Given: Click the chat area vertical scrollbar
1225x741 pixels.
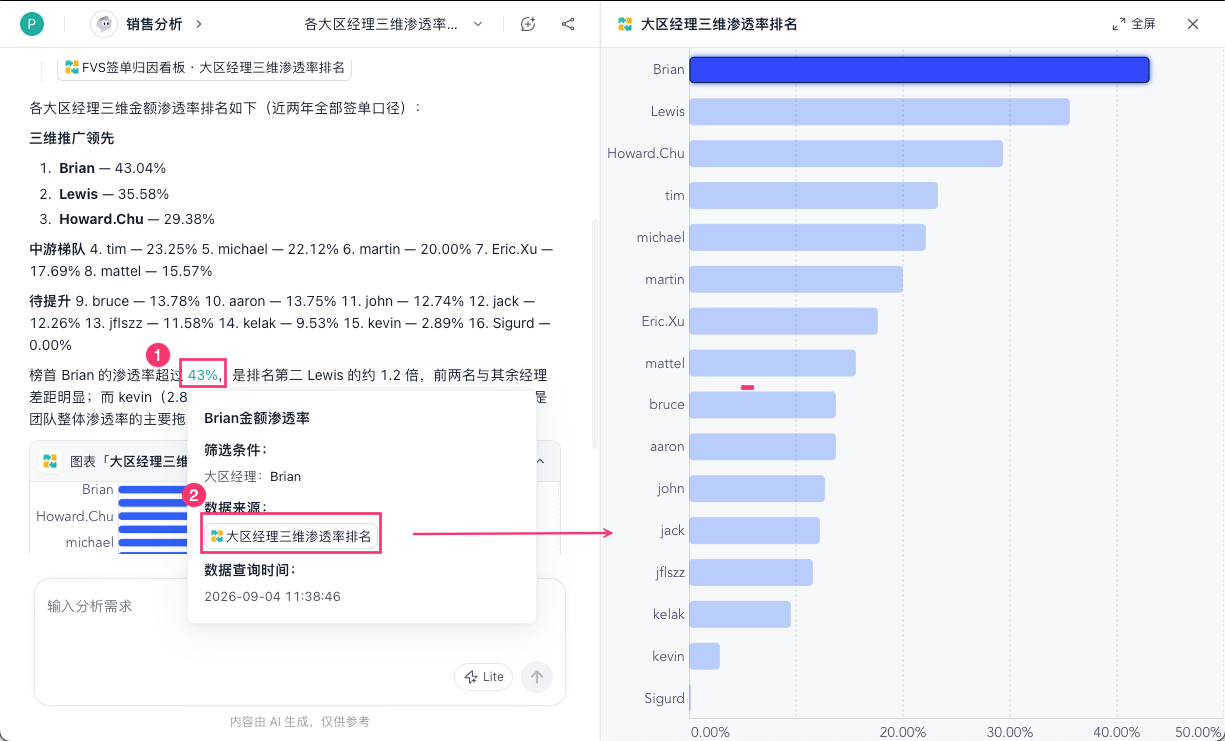Looking at the screenshot, I should tap(593, 333).
